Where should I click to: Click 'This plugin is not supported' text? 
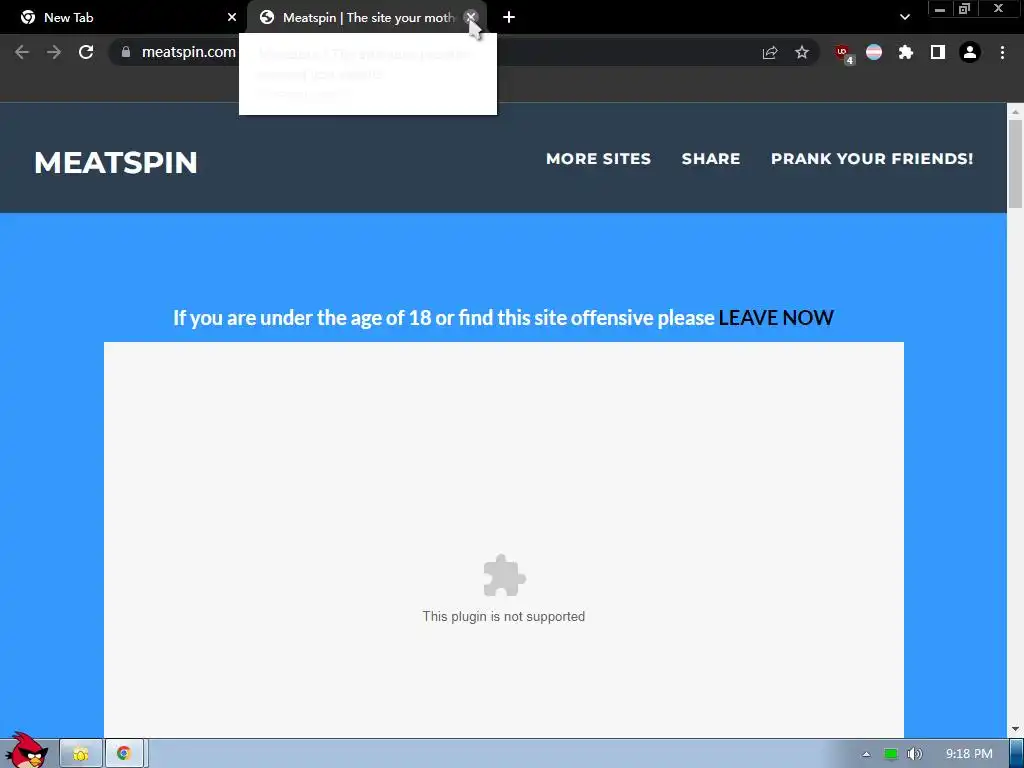tap(504, 616)
